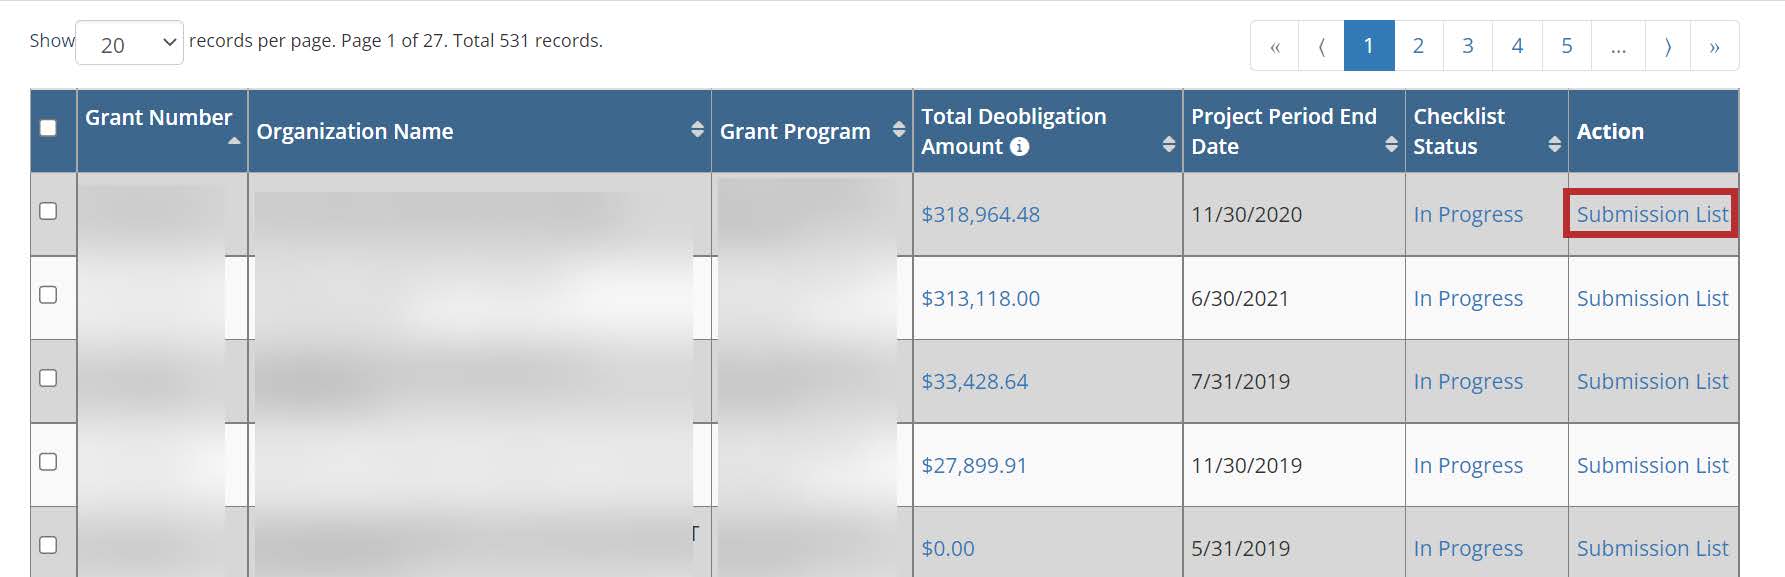Click In Progress status for 5/31/2019 row
This screenshot has height=577, width=1785.
(1468, 548)
